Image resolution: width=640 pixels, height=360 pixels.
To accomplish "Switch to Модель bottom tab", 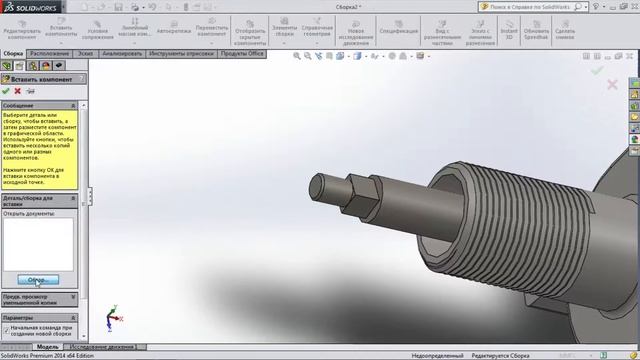I will pos(48,347).
